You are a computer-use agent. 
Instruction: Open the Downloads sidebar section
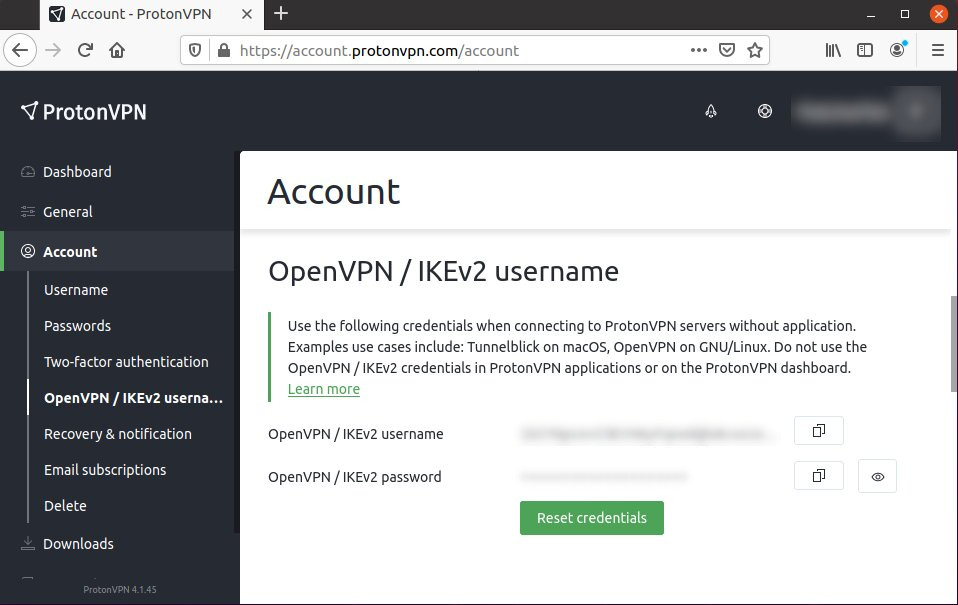78,544
